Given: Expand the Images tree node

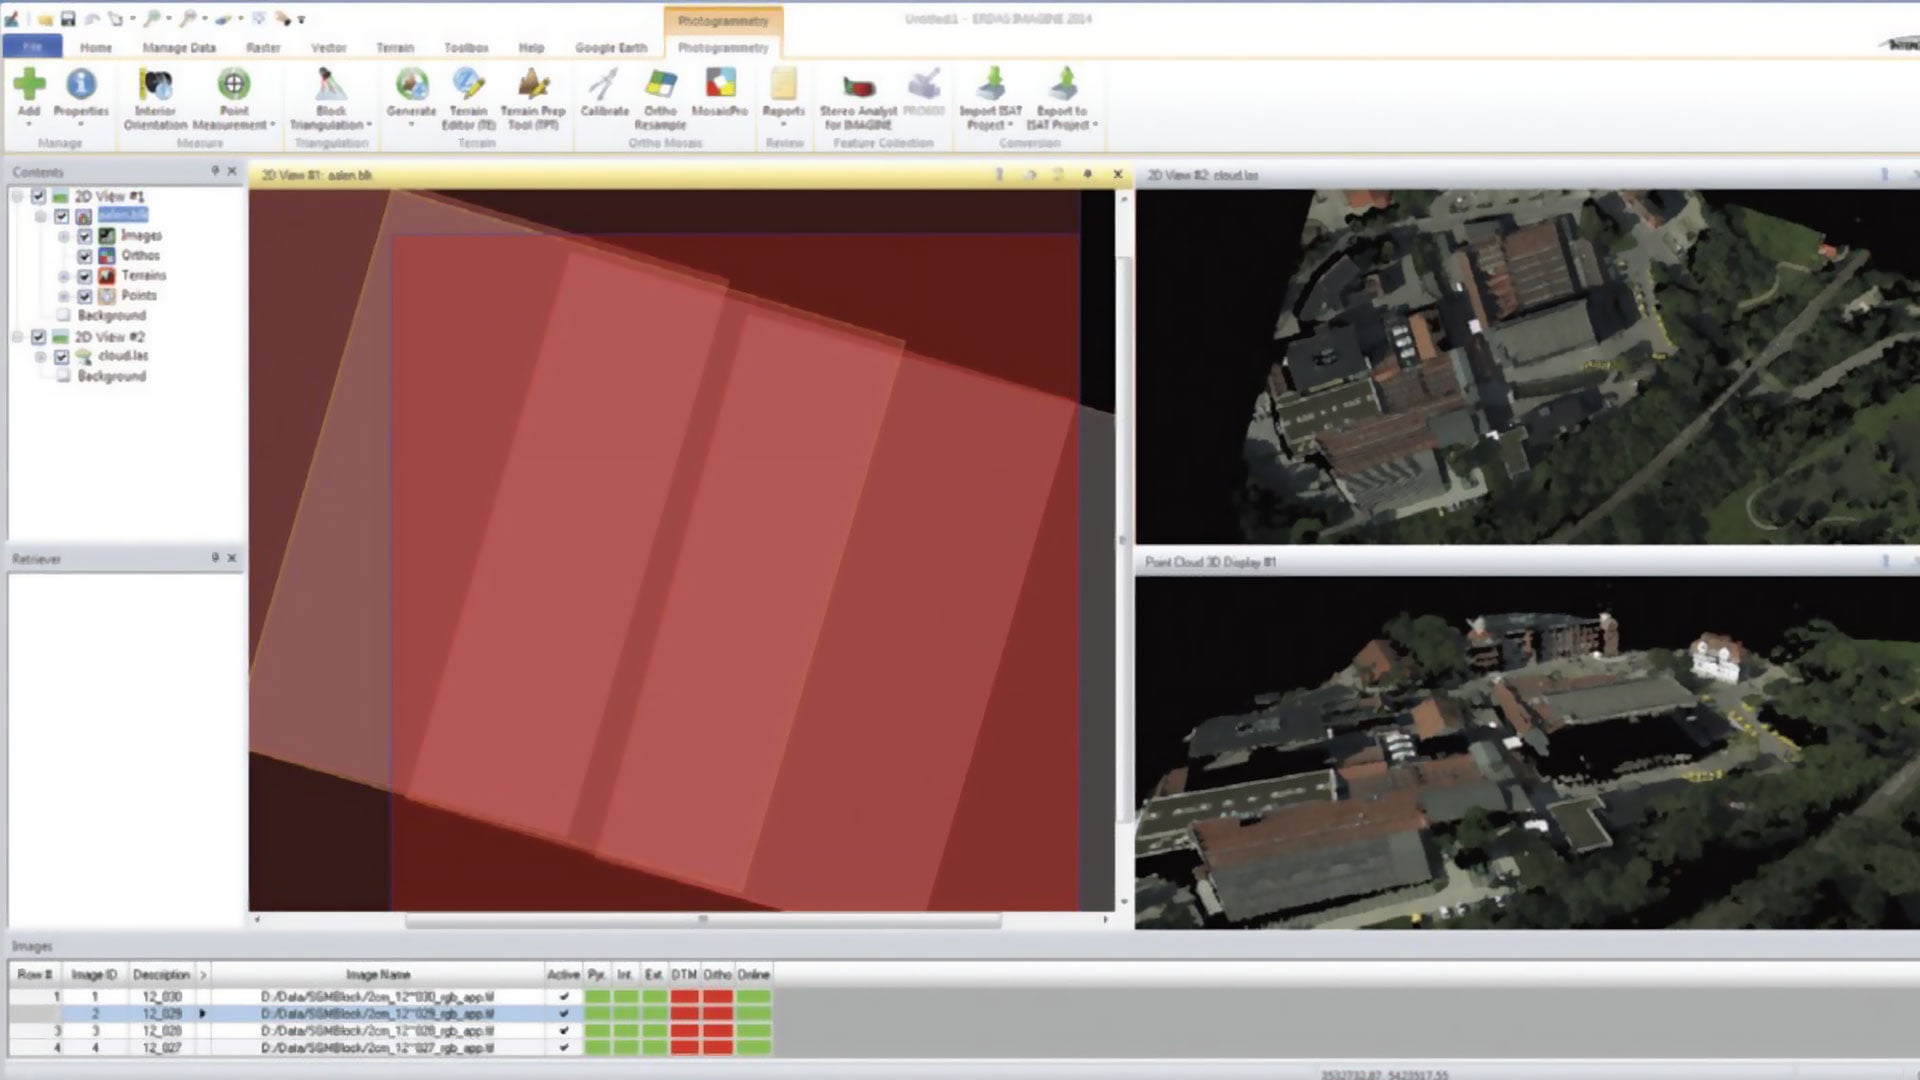Looking at the screenshot, I should [63, 237].
